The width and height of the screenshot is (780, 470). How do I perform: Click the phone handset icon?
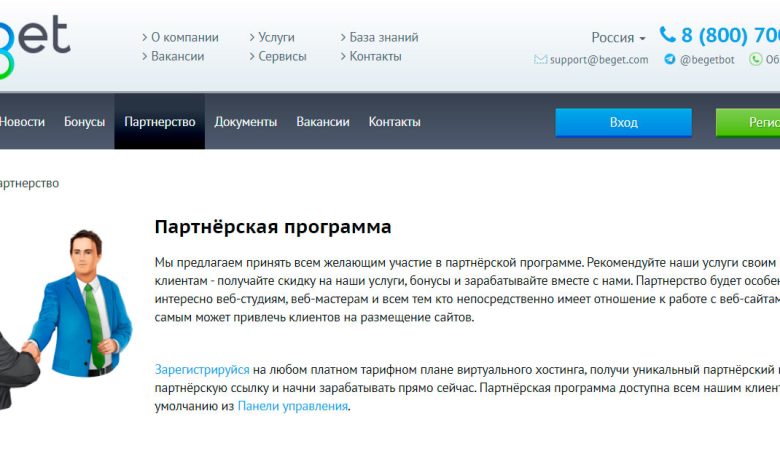[667, 35]
